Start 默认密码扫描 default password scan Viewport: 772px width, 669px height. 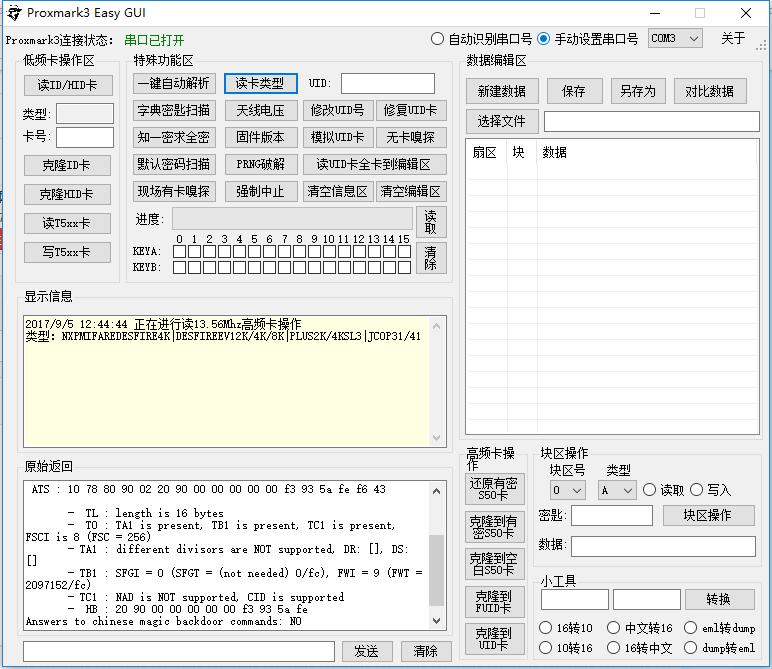pyautogui.click(x=174, y=164)
